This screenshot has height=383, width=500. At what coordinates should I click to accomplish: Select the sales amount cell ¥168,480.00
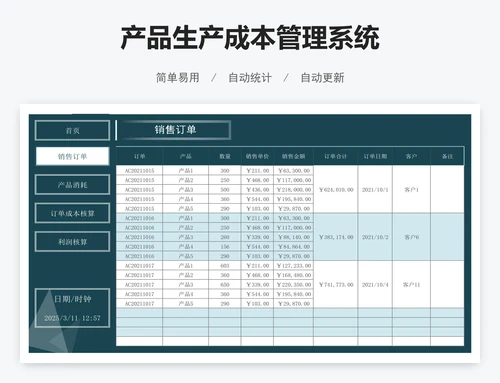(x=293, y=275)
